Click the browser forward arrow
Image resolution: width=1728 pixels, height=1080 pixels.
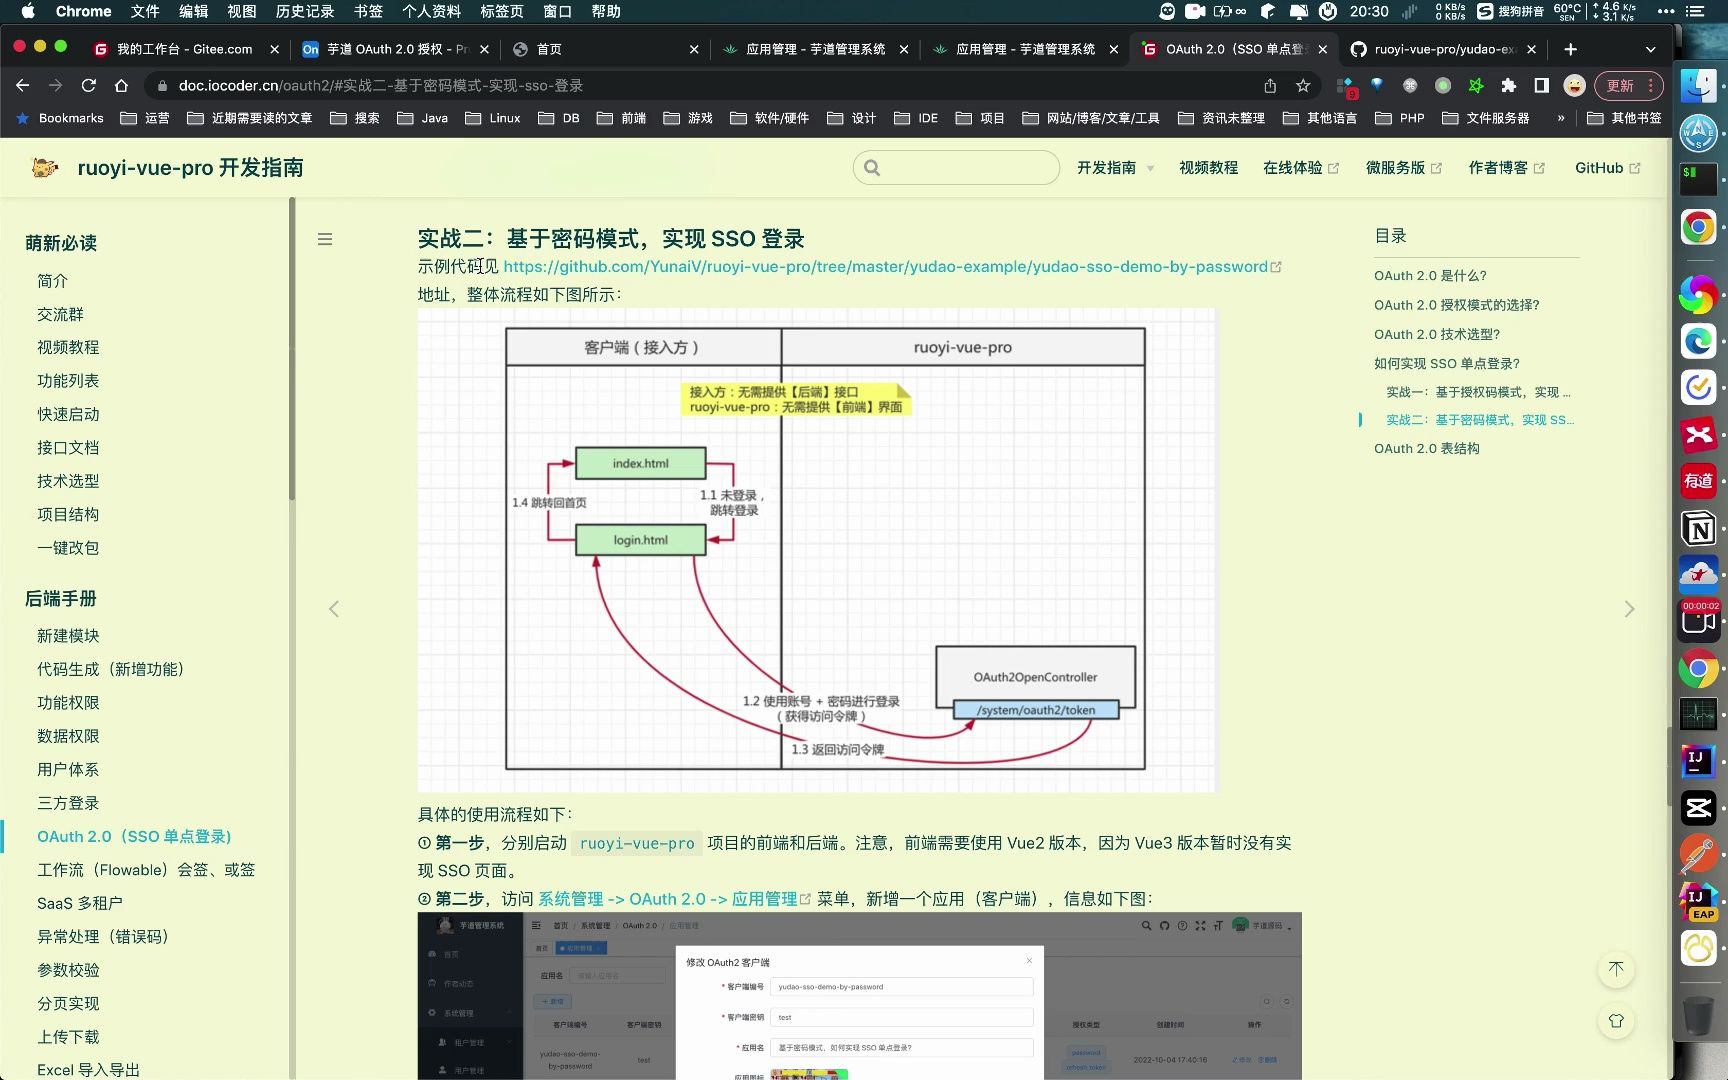tap(56, 86)
